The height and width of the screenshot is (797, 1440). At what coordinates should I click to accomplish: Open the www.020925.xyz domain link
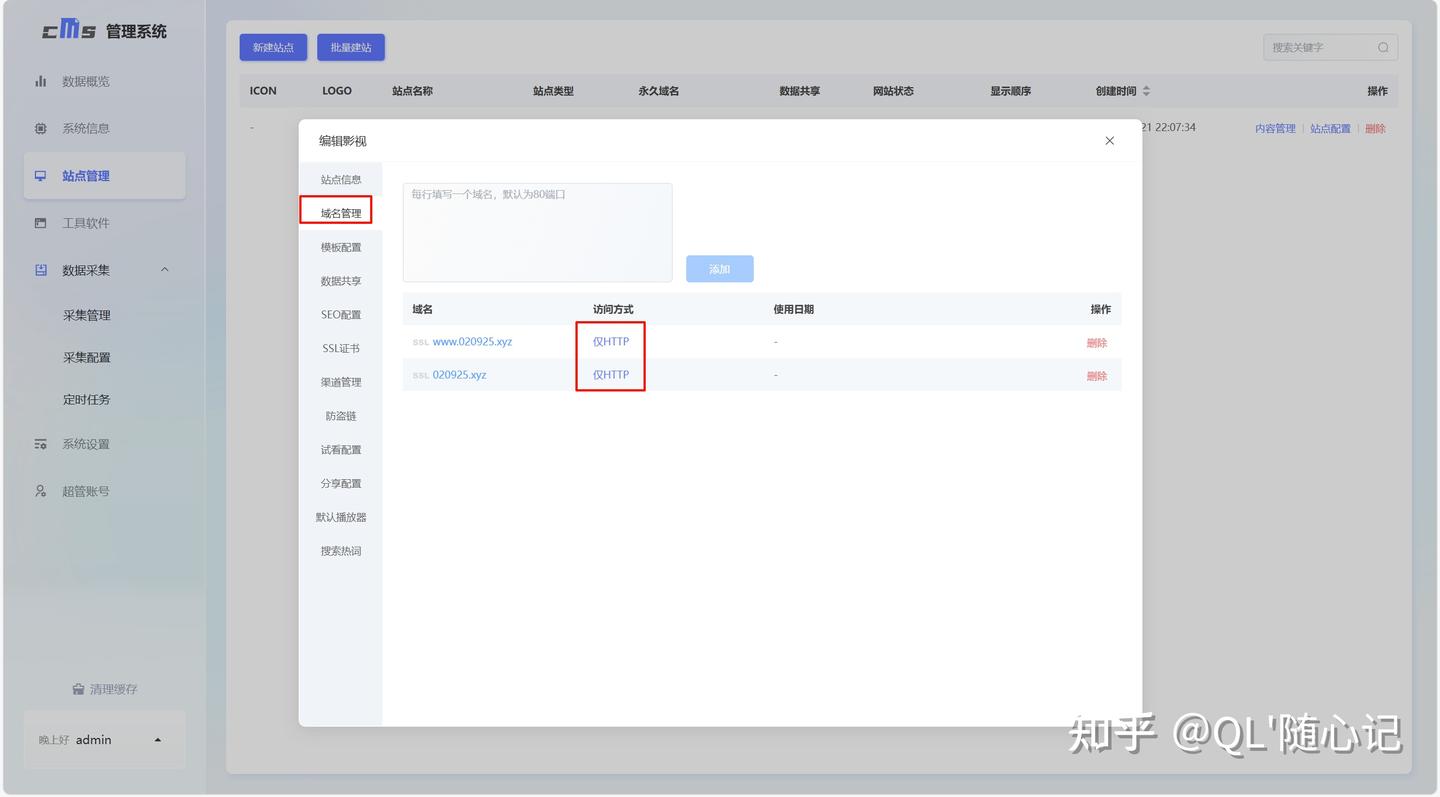[x=472, y=342]
